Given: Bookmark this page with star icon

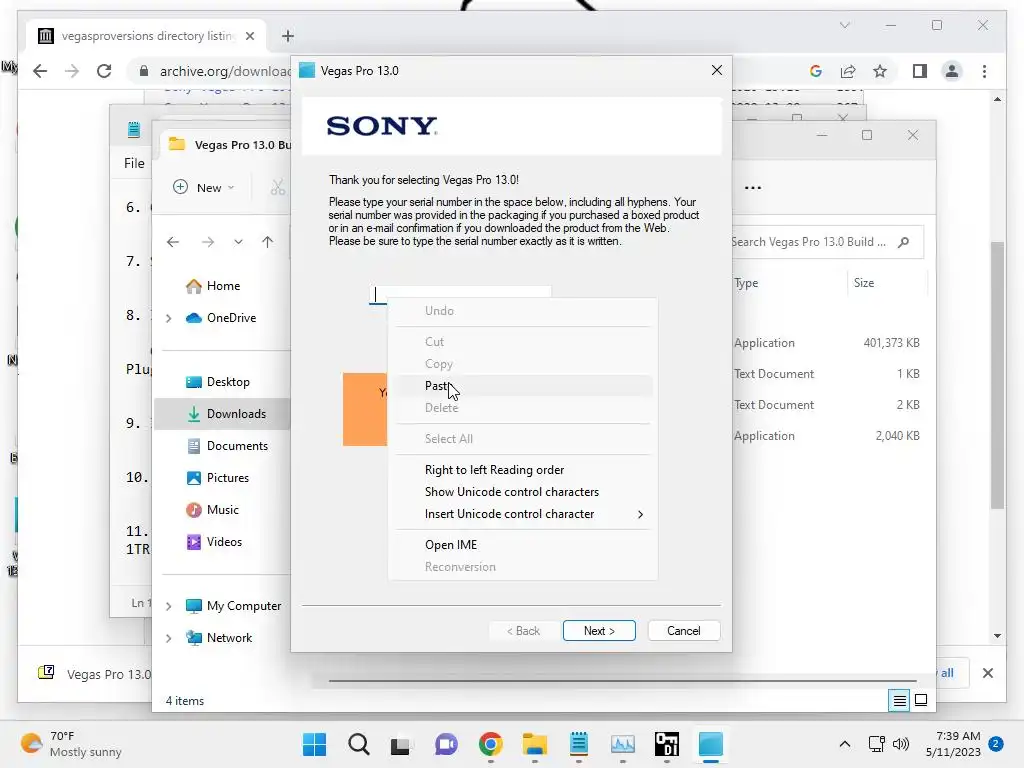Looking at the screenshot, I should point(880,71).
